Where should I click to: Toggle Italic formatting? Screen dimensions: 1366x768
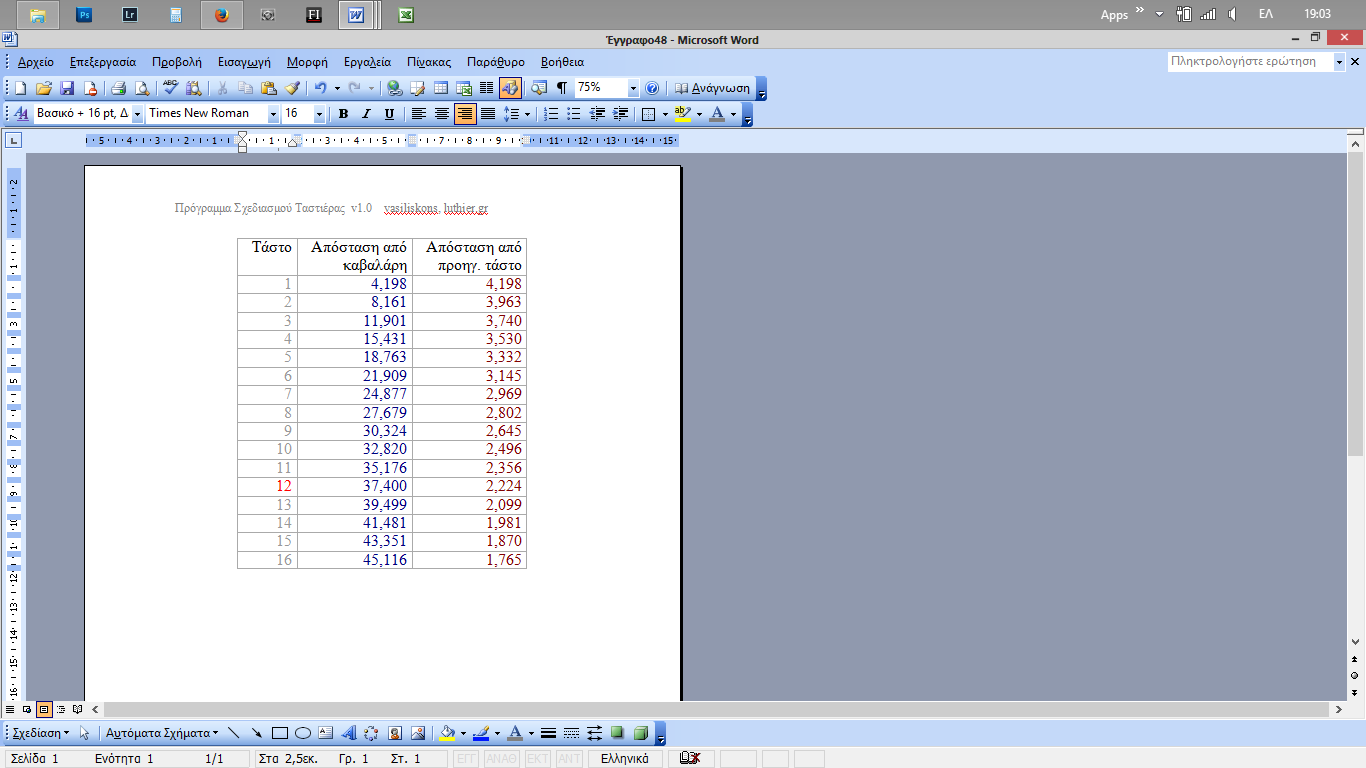[366, 114]
